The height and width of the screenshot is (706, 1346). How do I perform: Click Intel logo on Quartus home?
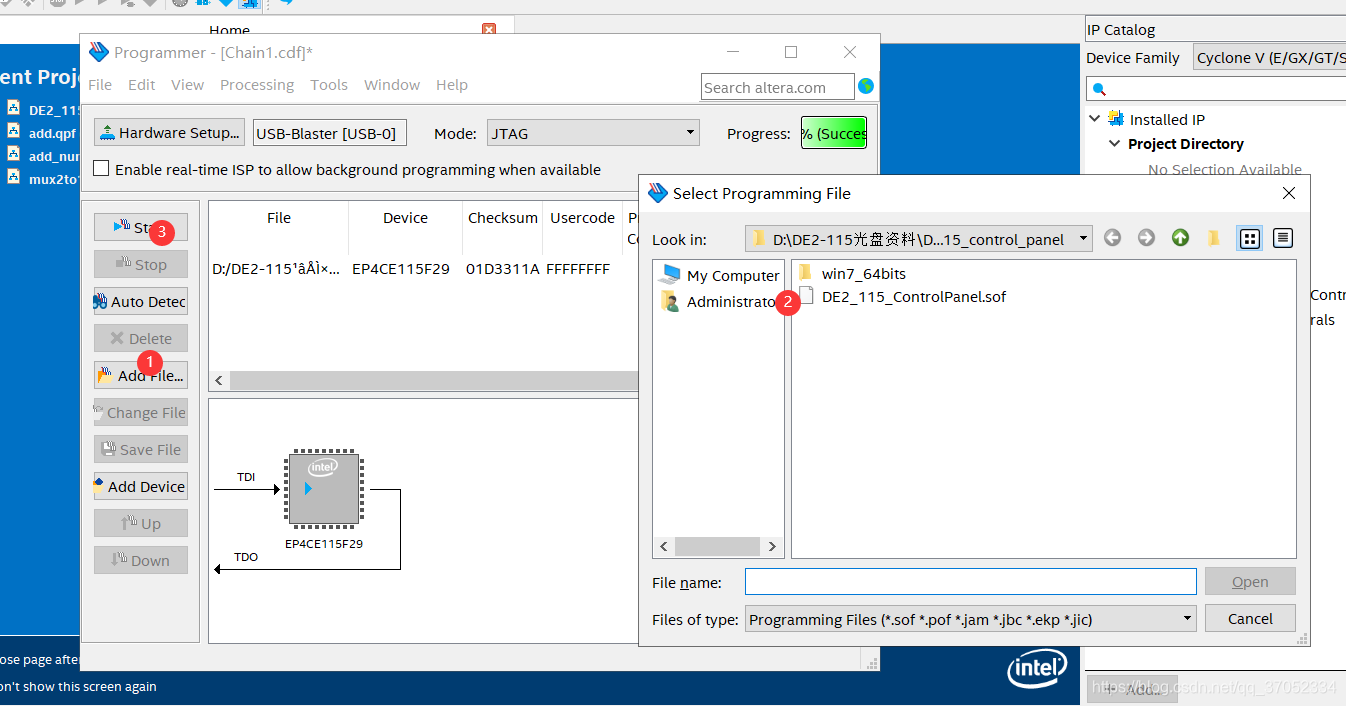click(1036, 667)
